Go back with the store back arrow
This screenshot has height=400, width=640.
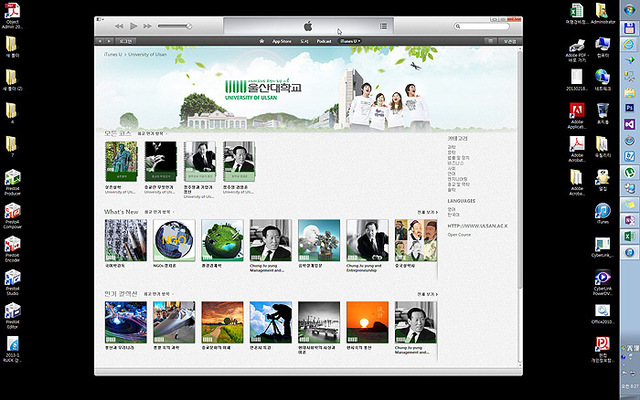[100, 41]
